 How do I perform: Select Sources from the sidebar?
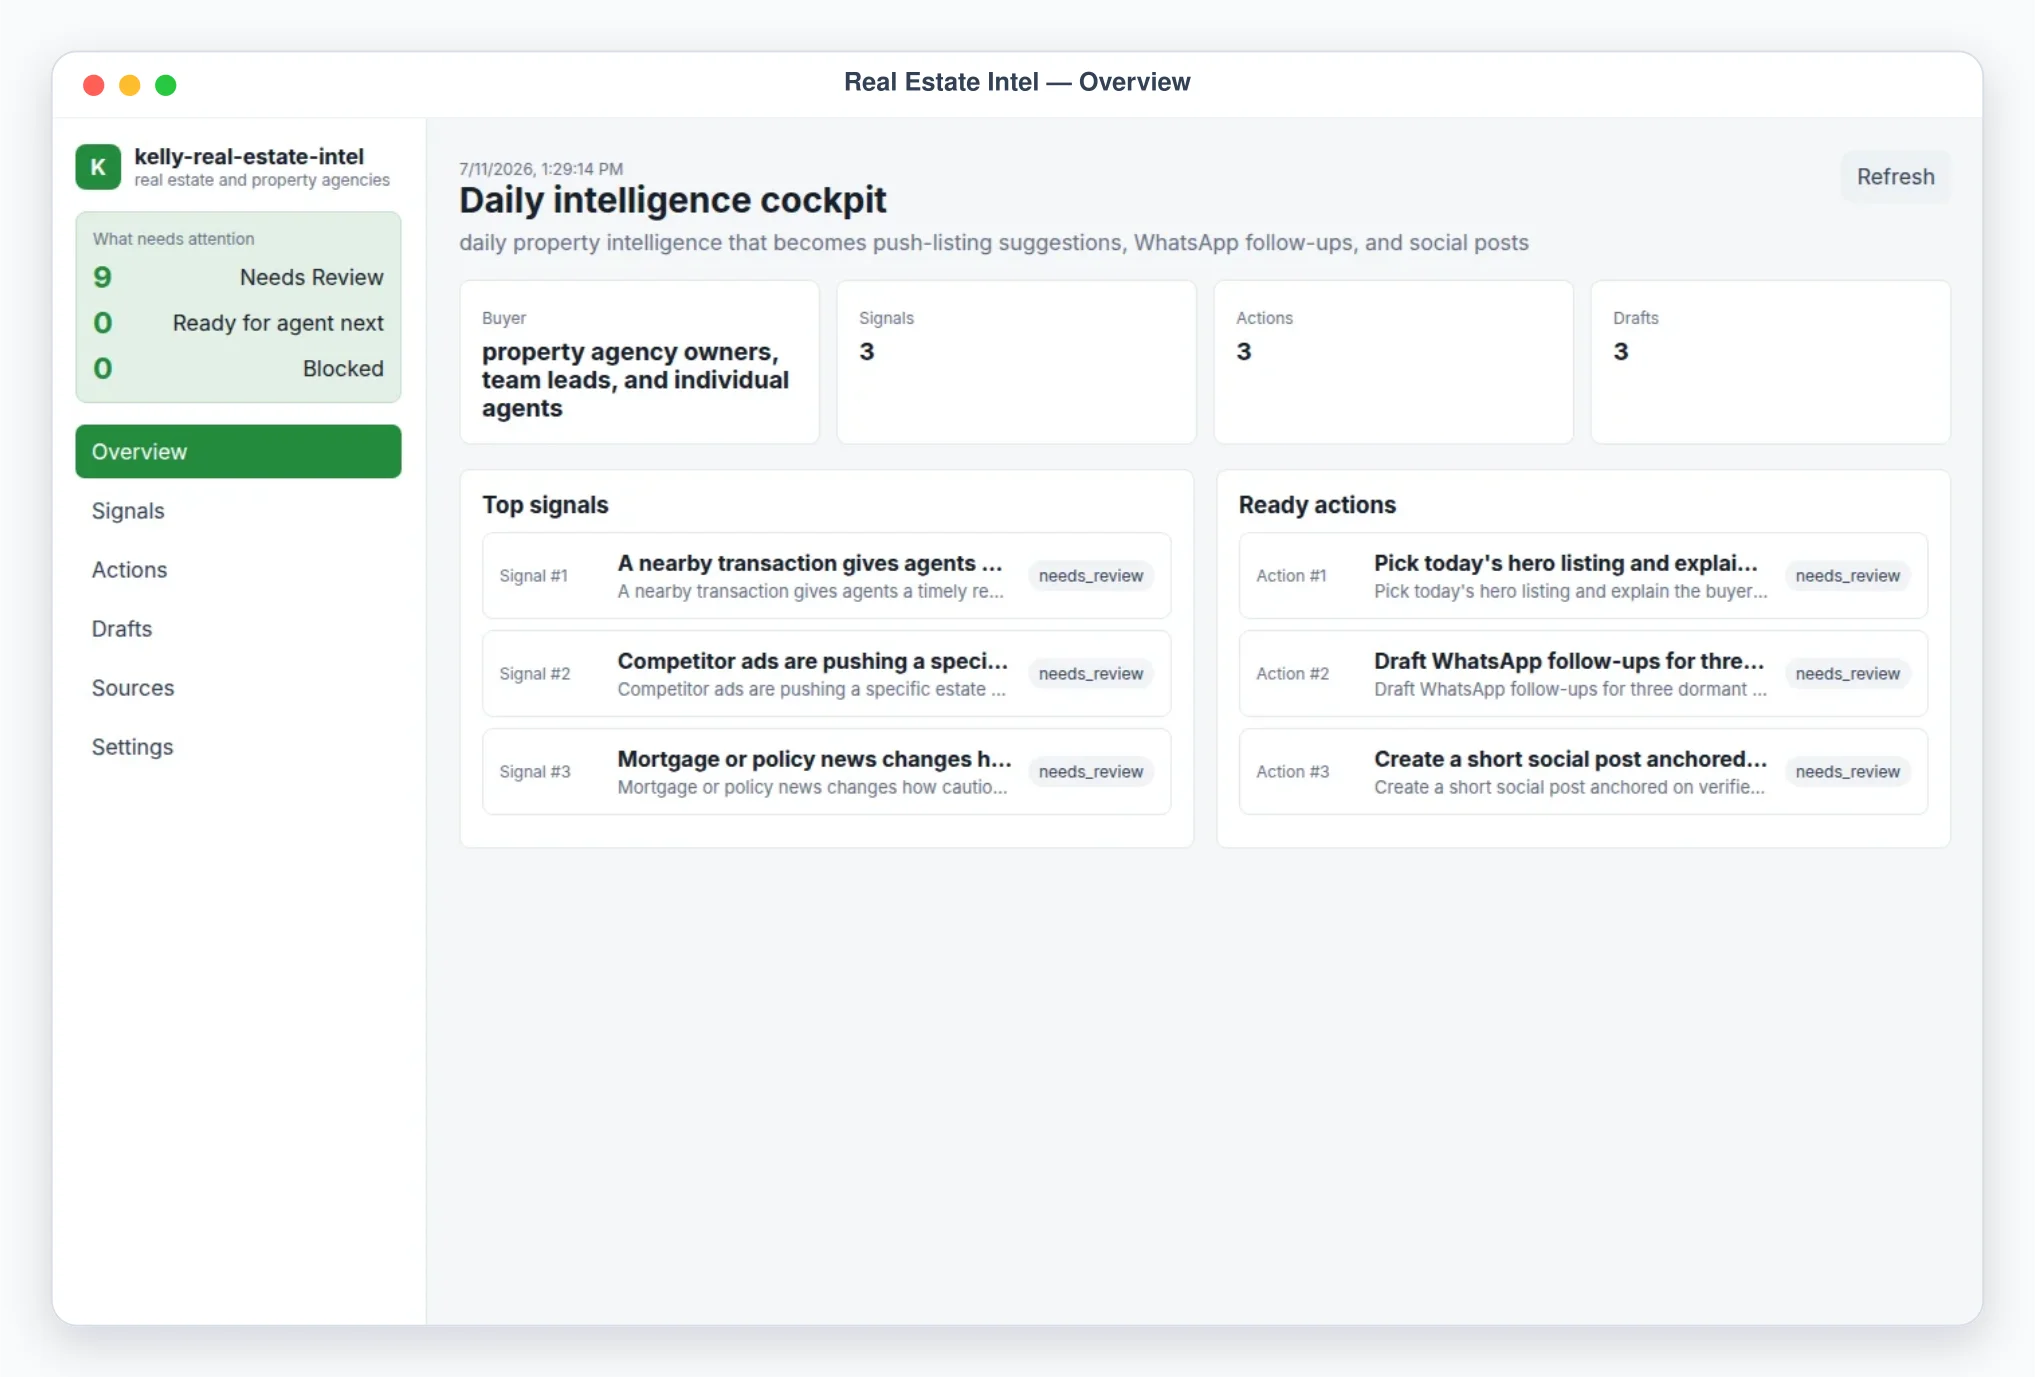coord(238,687)
